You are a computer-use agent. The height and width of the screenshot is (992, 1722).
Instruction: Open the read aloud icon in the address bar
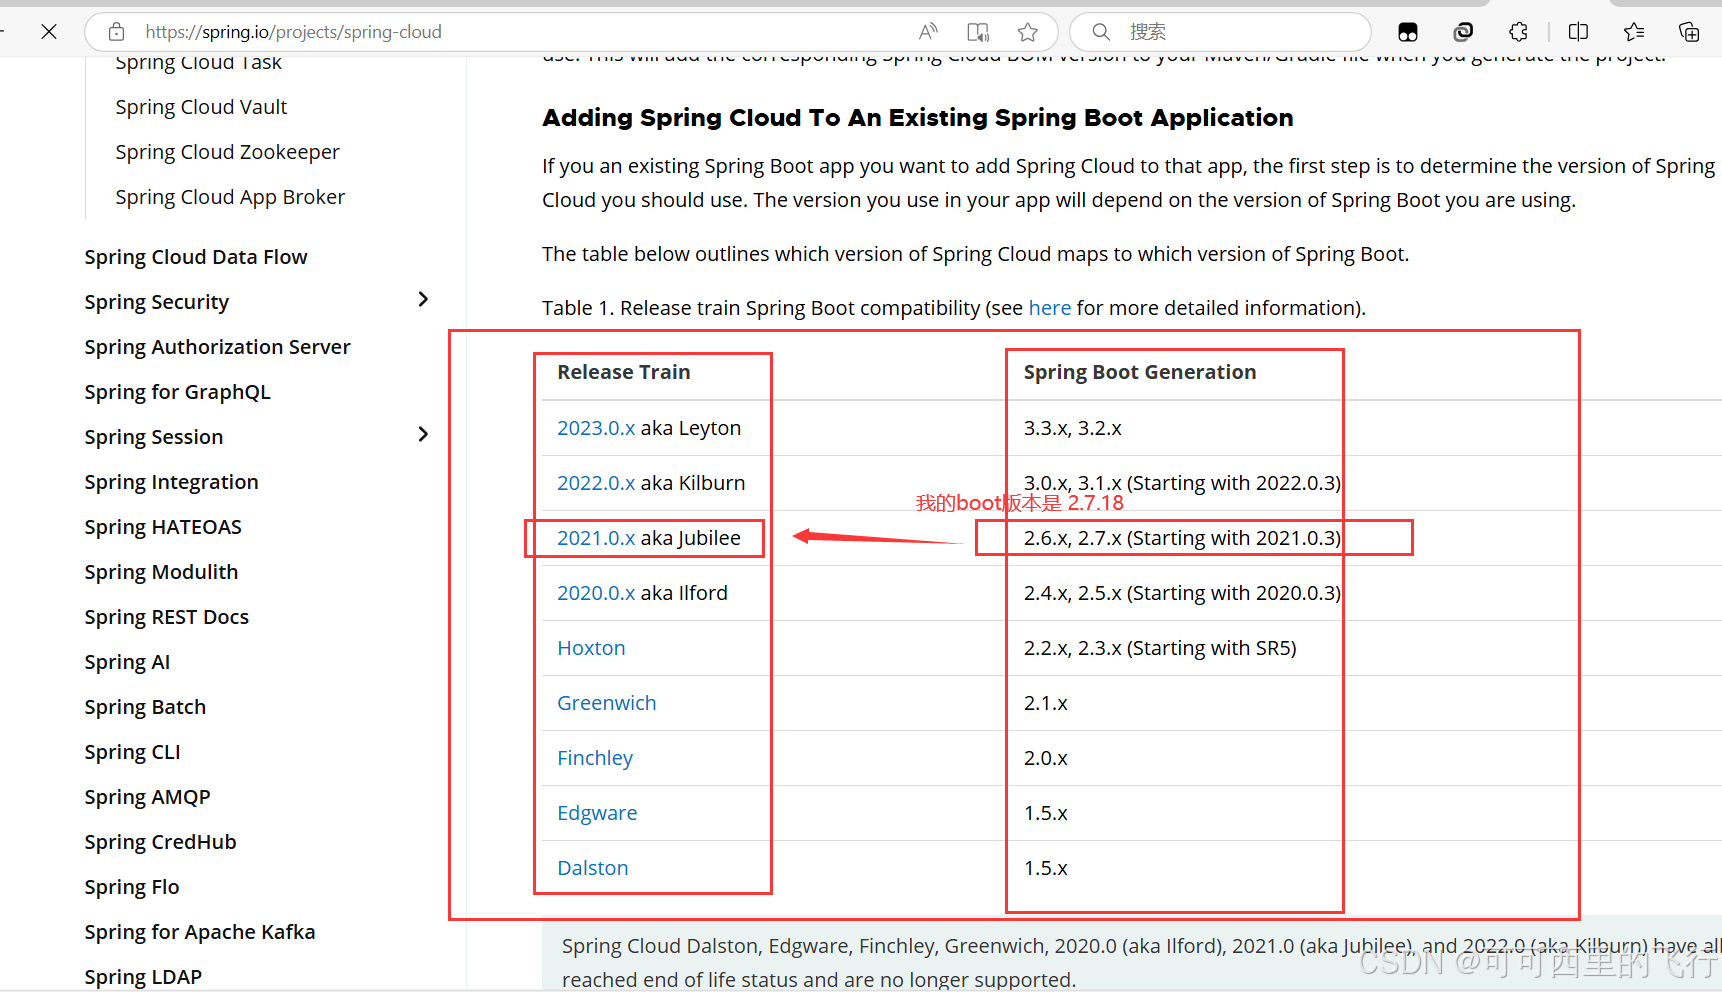pos(928,32)
